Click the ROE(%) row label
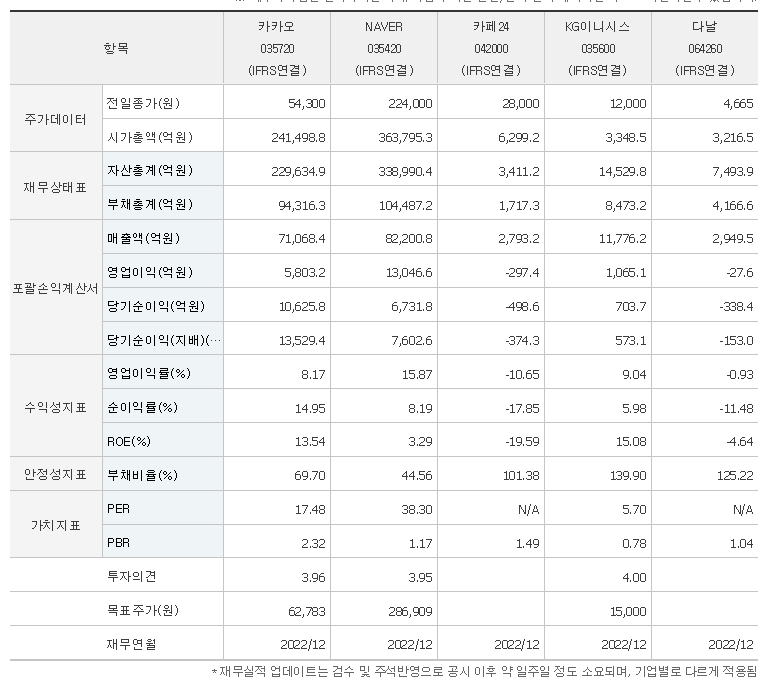Image resolution: width=766 pixels, height=680 pixels. (129, 442)
